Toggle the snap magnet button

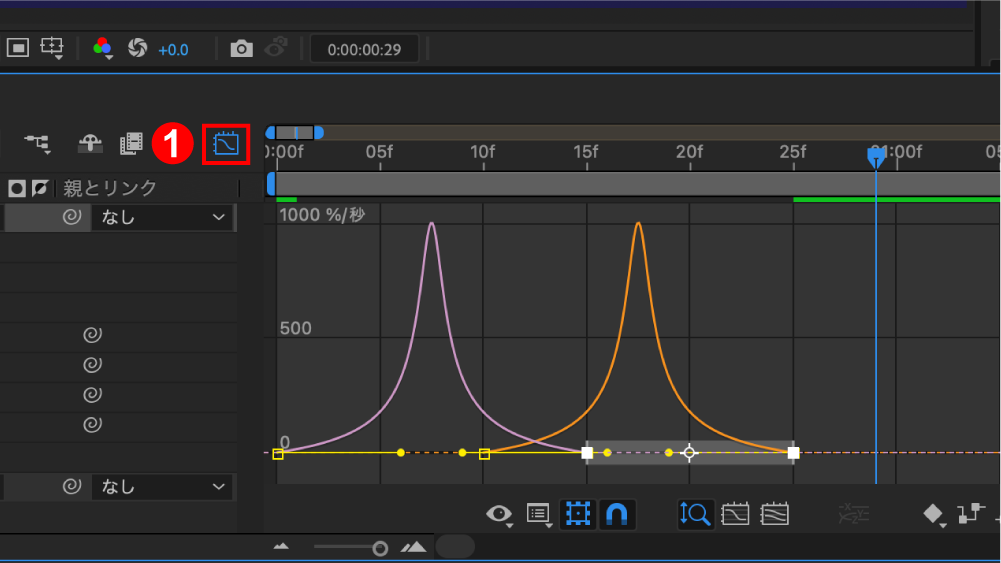(617, 514)
